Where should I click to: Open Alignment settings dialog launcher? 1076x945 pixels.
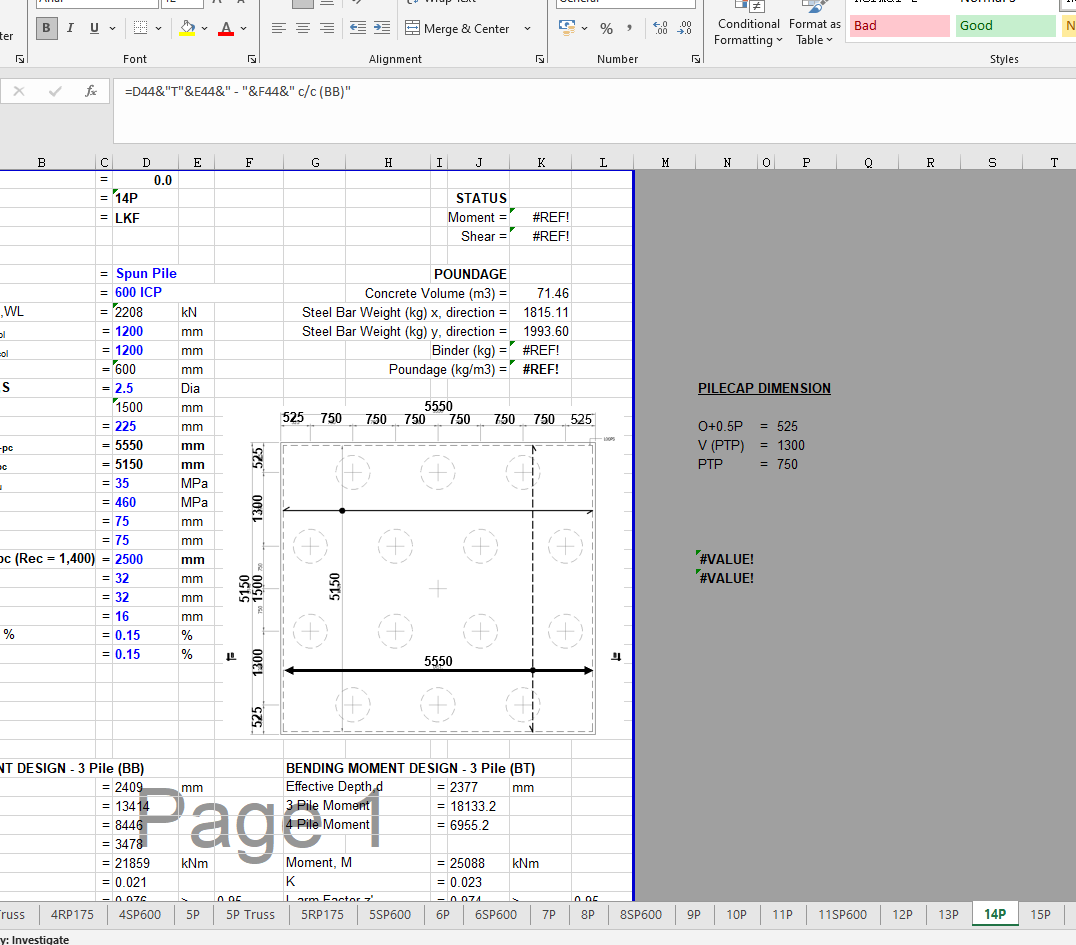pos(540,60)
